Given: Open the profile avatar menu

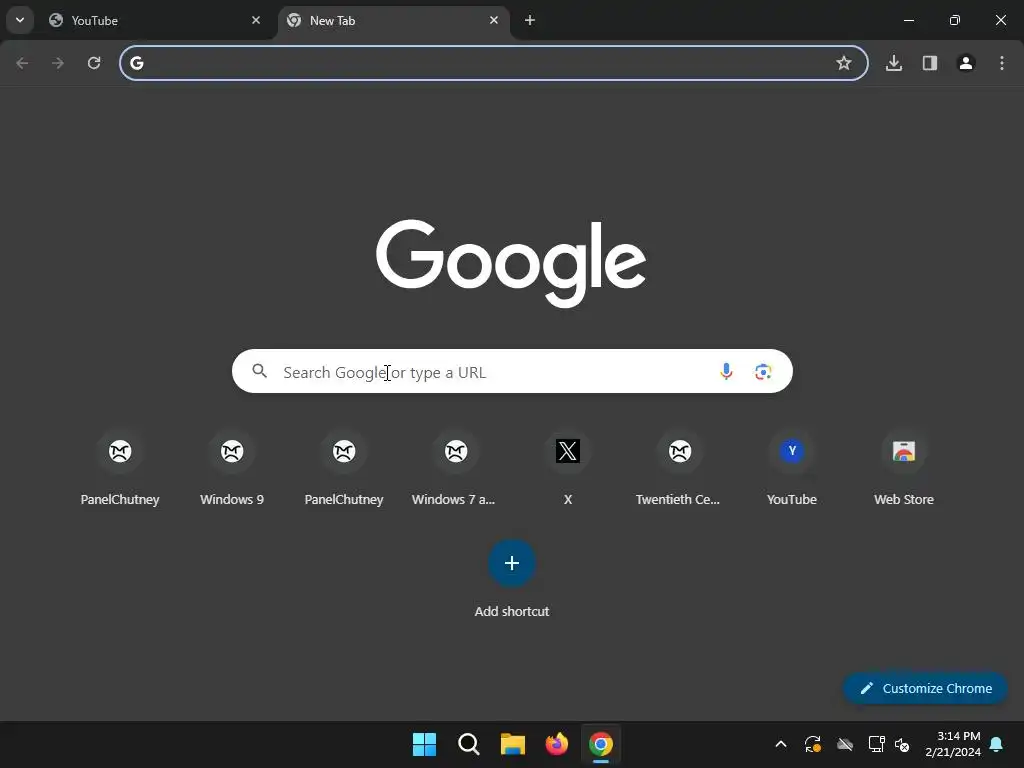Looking at the screenshot, I should pyautogui.click(x=966, y=63).
